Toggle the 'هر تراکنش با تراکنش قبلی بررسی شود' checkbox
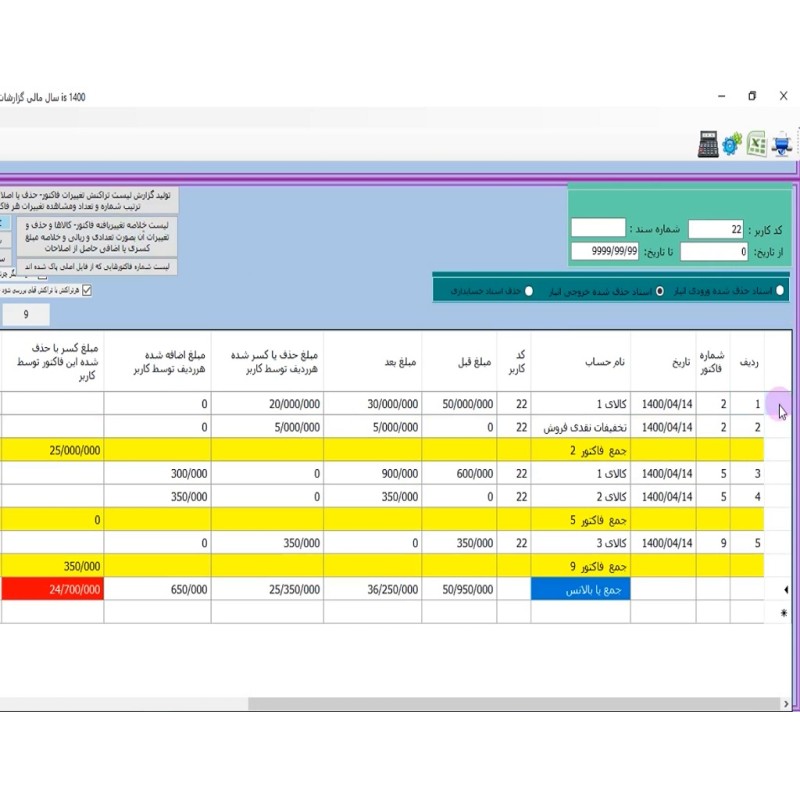The image size is (800, 800). tap(86, 290)
